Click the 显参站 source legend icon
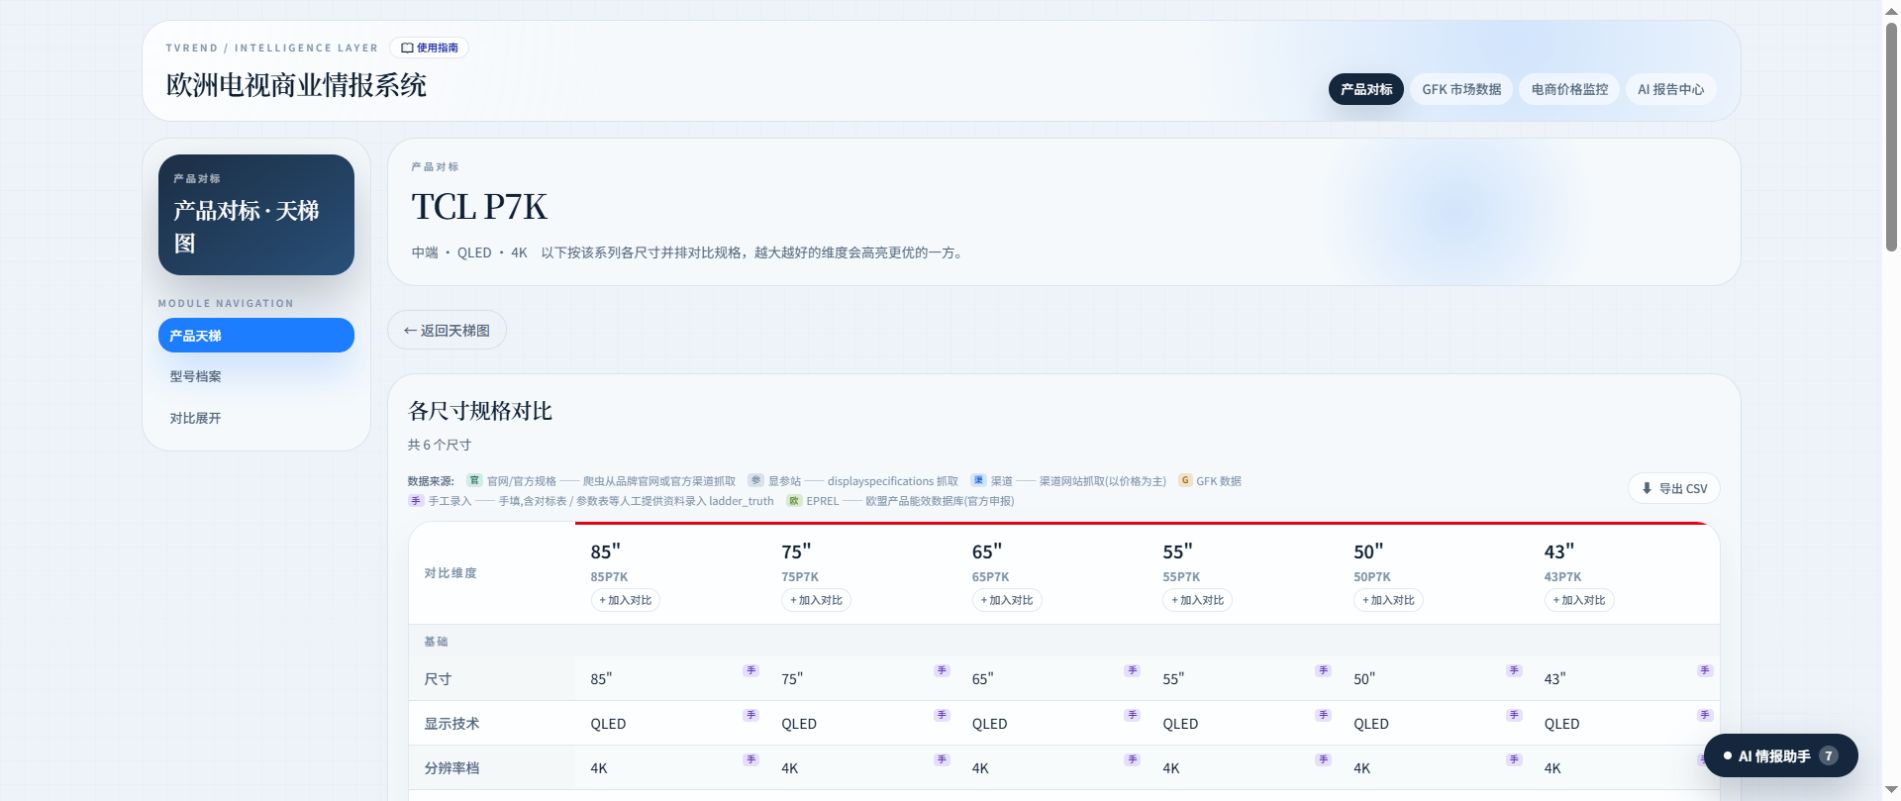The image size is (1901, 801). pyautogui.click(x=756, y=480)
